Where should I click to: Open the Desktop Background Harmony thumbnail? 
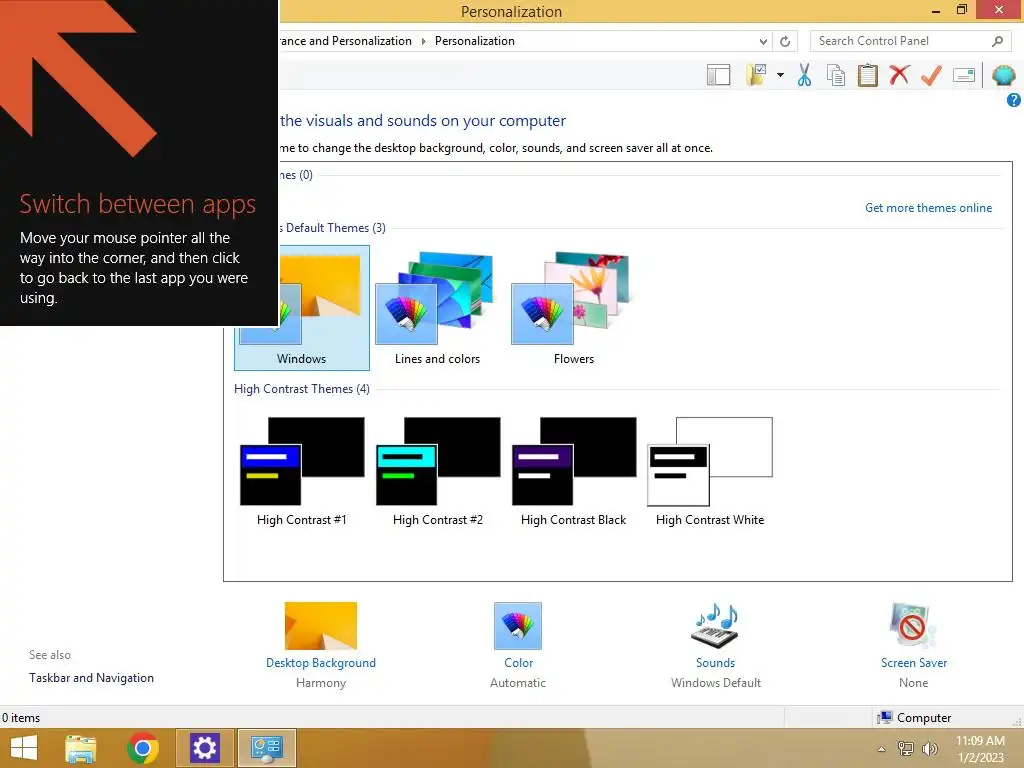[x=321, y=626]
